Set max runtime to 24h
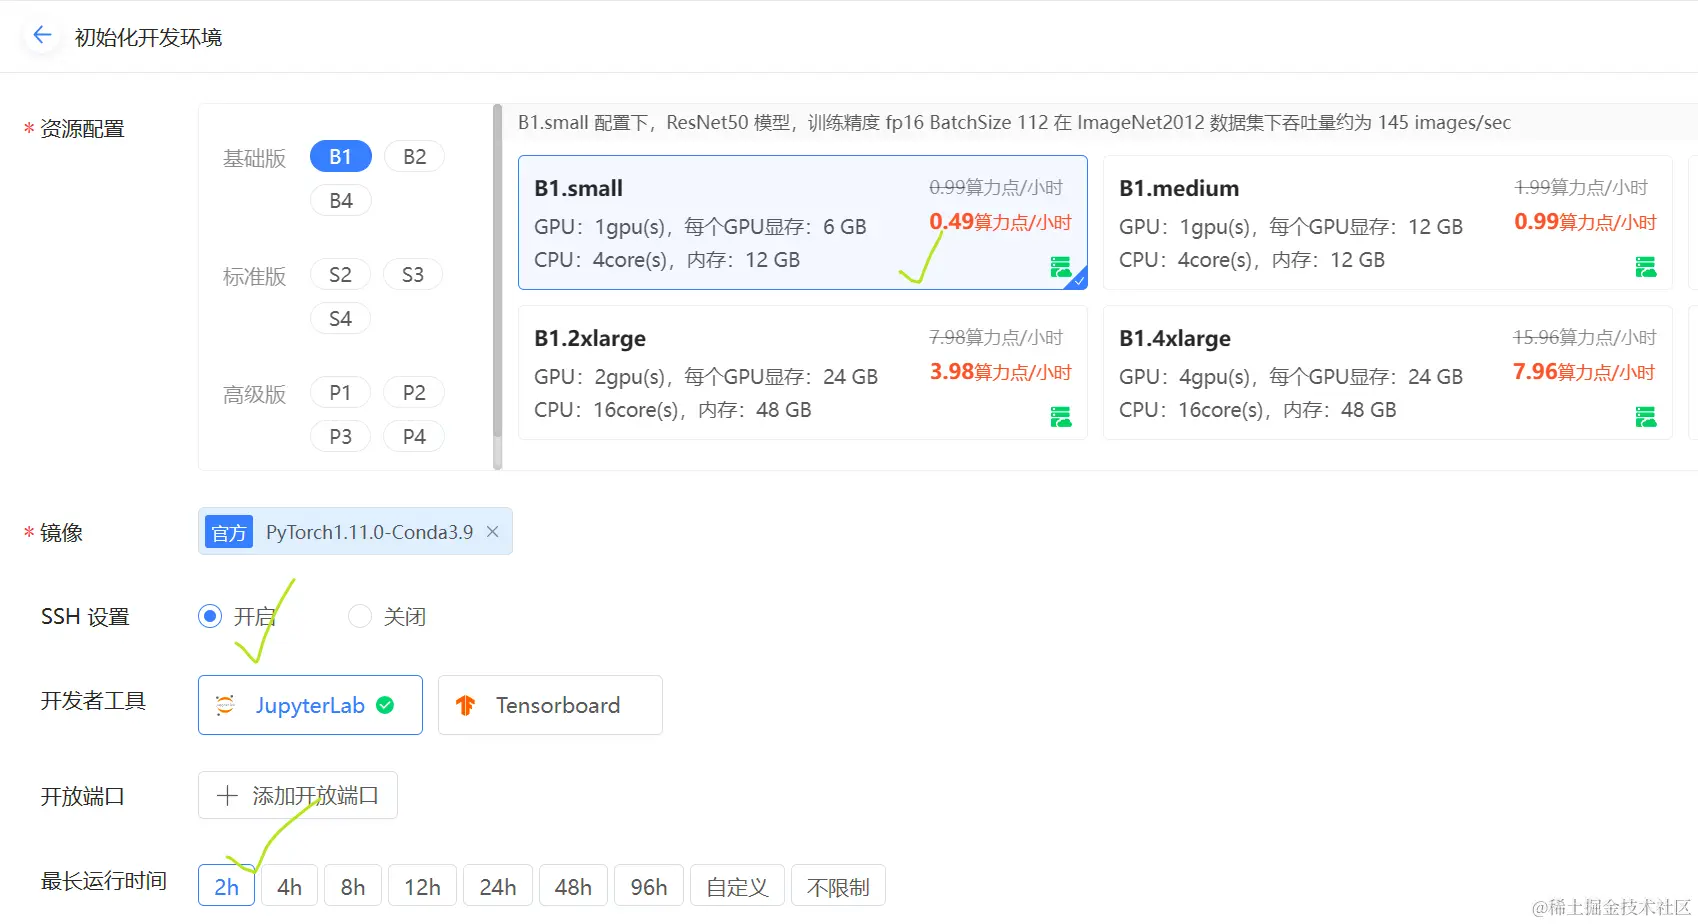Screen dimensions: 1698x924 (x=498, y=886)
